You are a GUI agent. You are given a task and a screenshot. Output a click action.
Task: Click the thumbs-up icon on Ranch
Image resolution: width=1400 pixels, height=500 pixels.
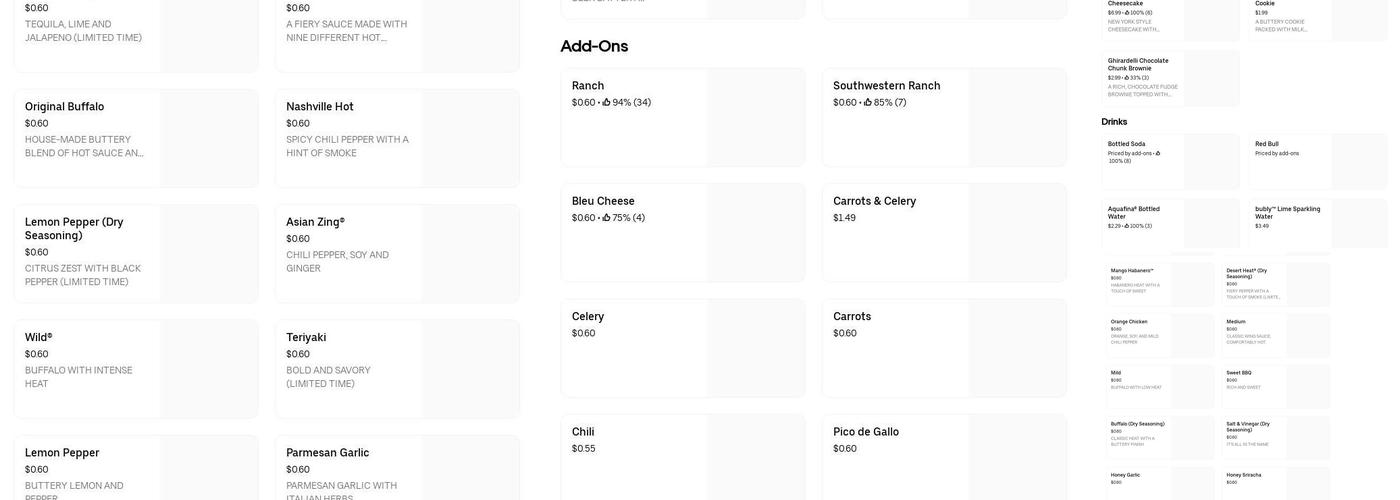[606, 102]
